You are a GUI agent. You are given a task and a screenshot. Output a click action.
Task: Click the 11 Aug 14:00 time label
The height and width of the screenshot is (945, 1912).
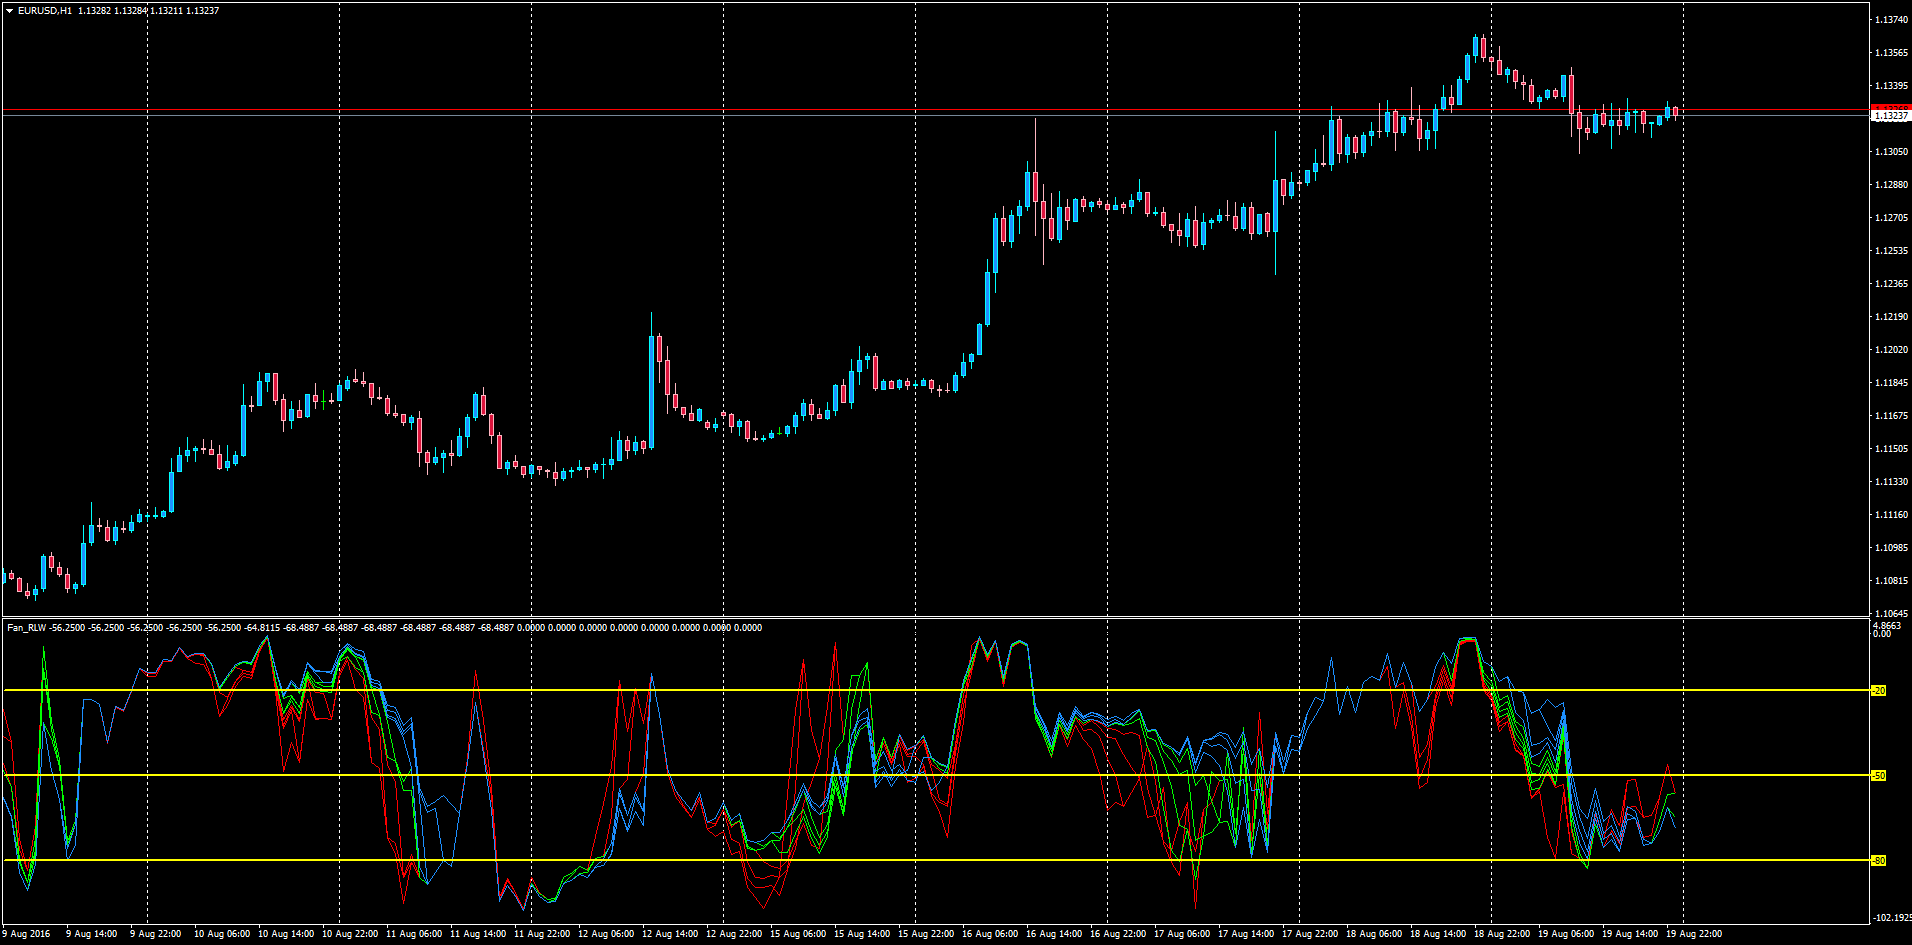478,934
